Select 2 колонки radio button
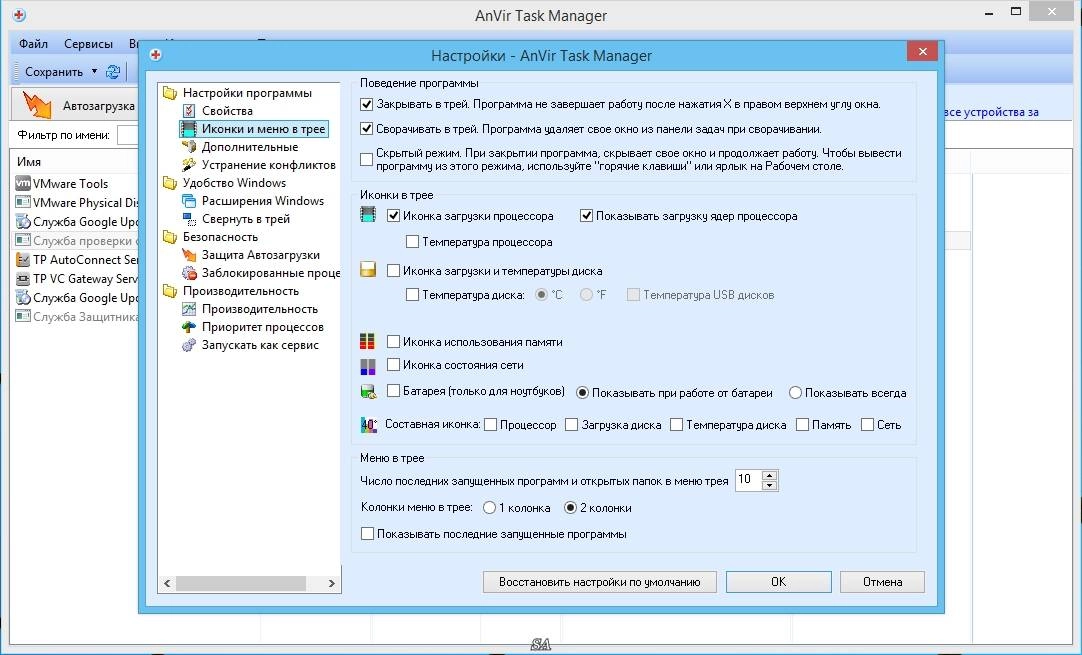The height and width of the screenshot is (655, 1082). coord(570,507)
